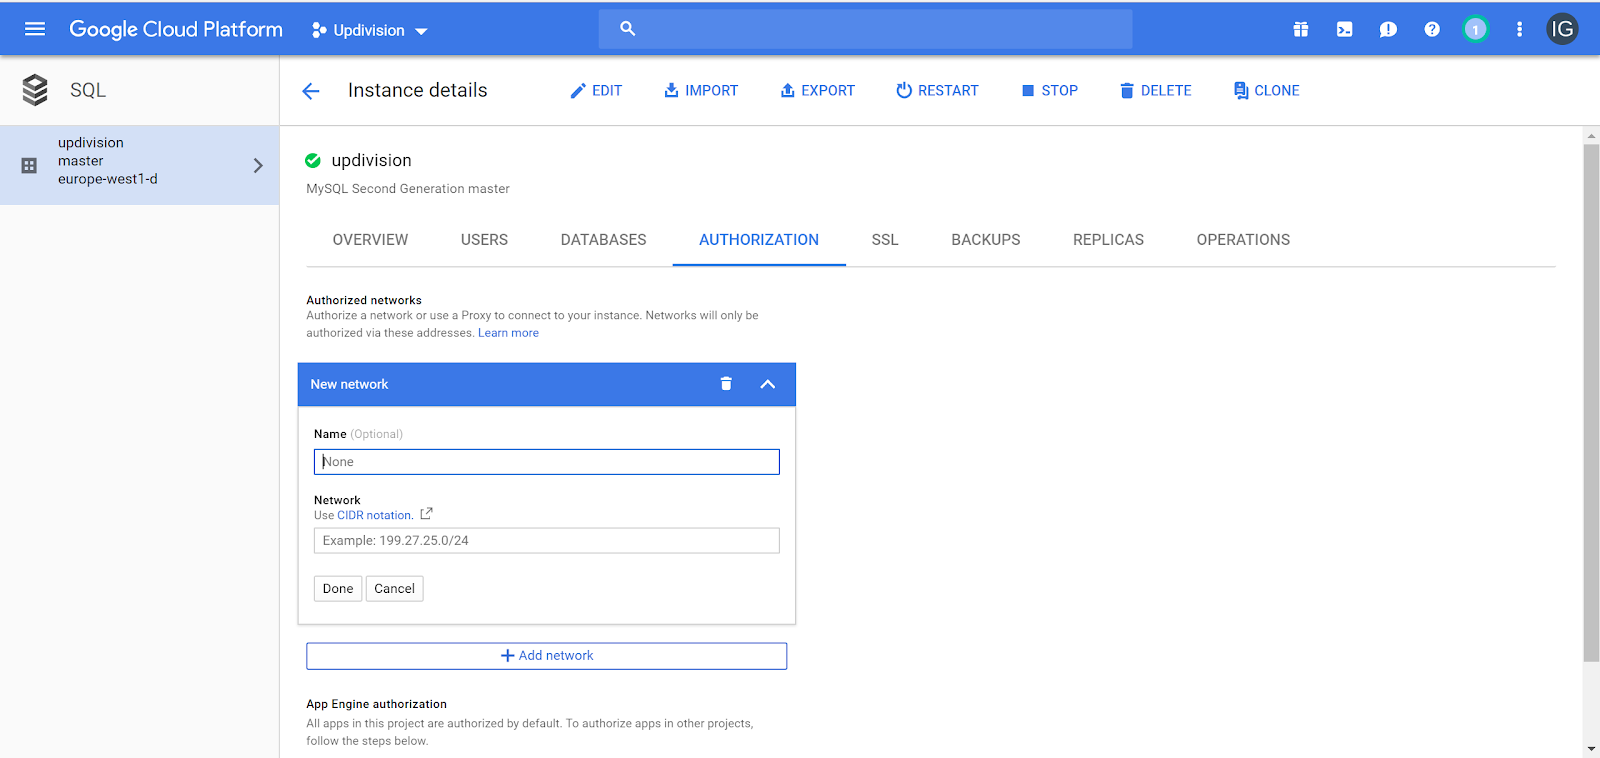The width and height of the screenshot is (1600, 758).
Task: Click the RESTART button
Action: 937,90
